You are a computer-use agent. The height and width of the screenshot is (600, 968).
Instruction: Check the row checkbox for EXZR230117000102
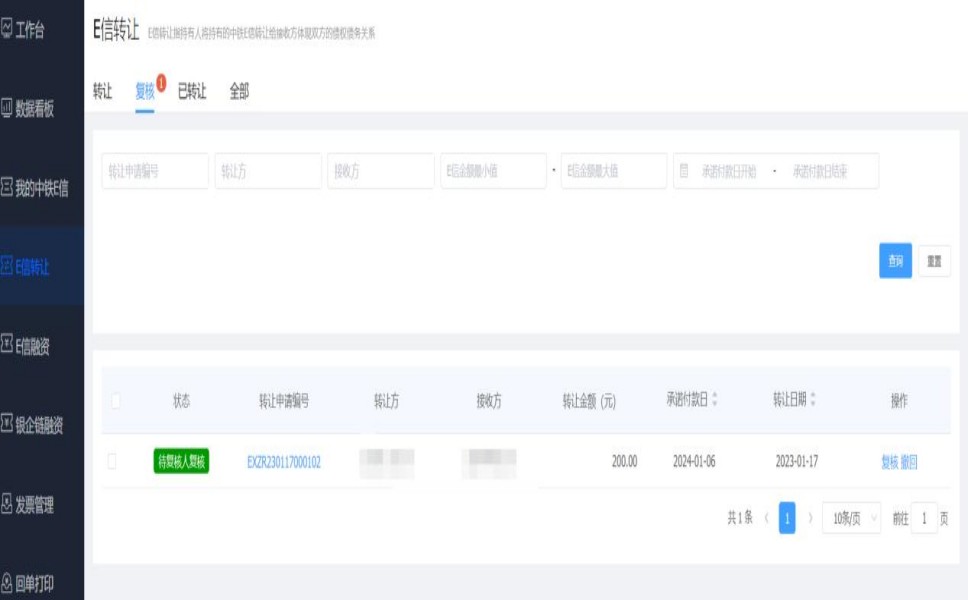tap(112, 461)
